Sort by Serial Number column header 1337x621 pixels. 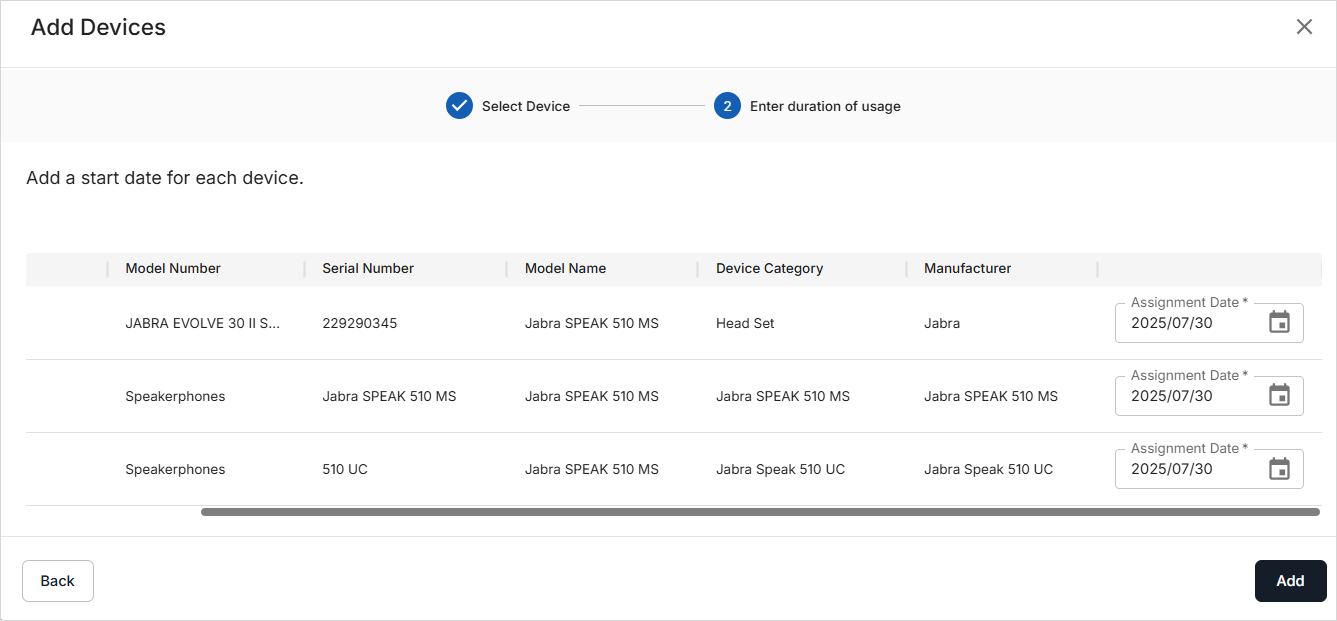(x=368, y=268)
